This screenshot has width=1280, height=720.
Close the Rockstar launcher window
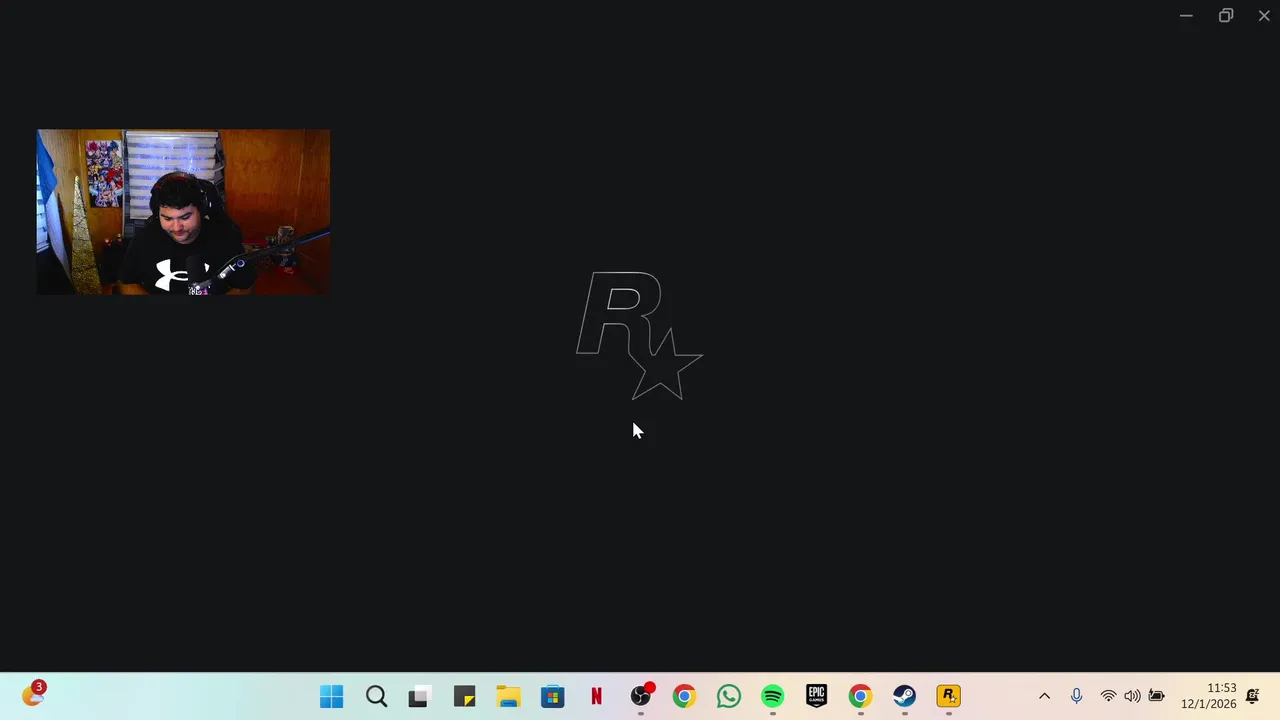coord(1264,16)
